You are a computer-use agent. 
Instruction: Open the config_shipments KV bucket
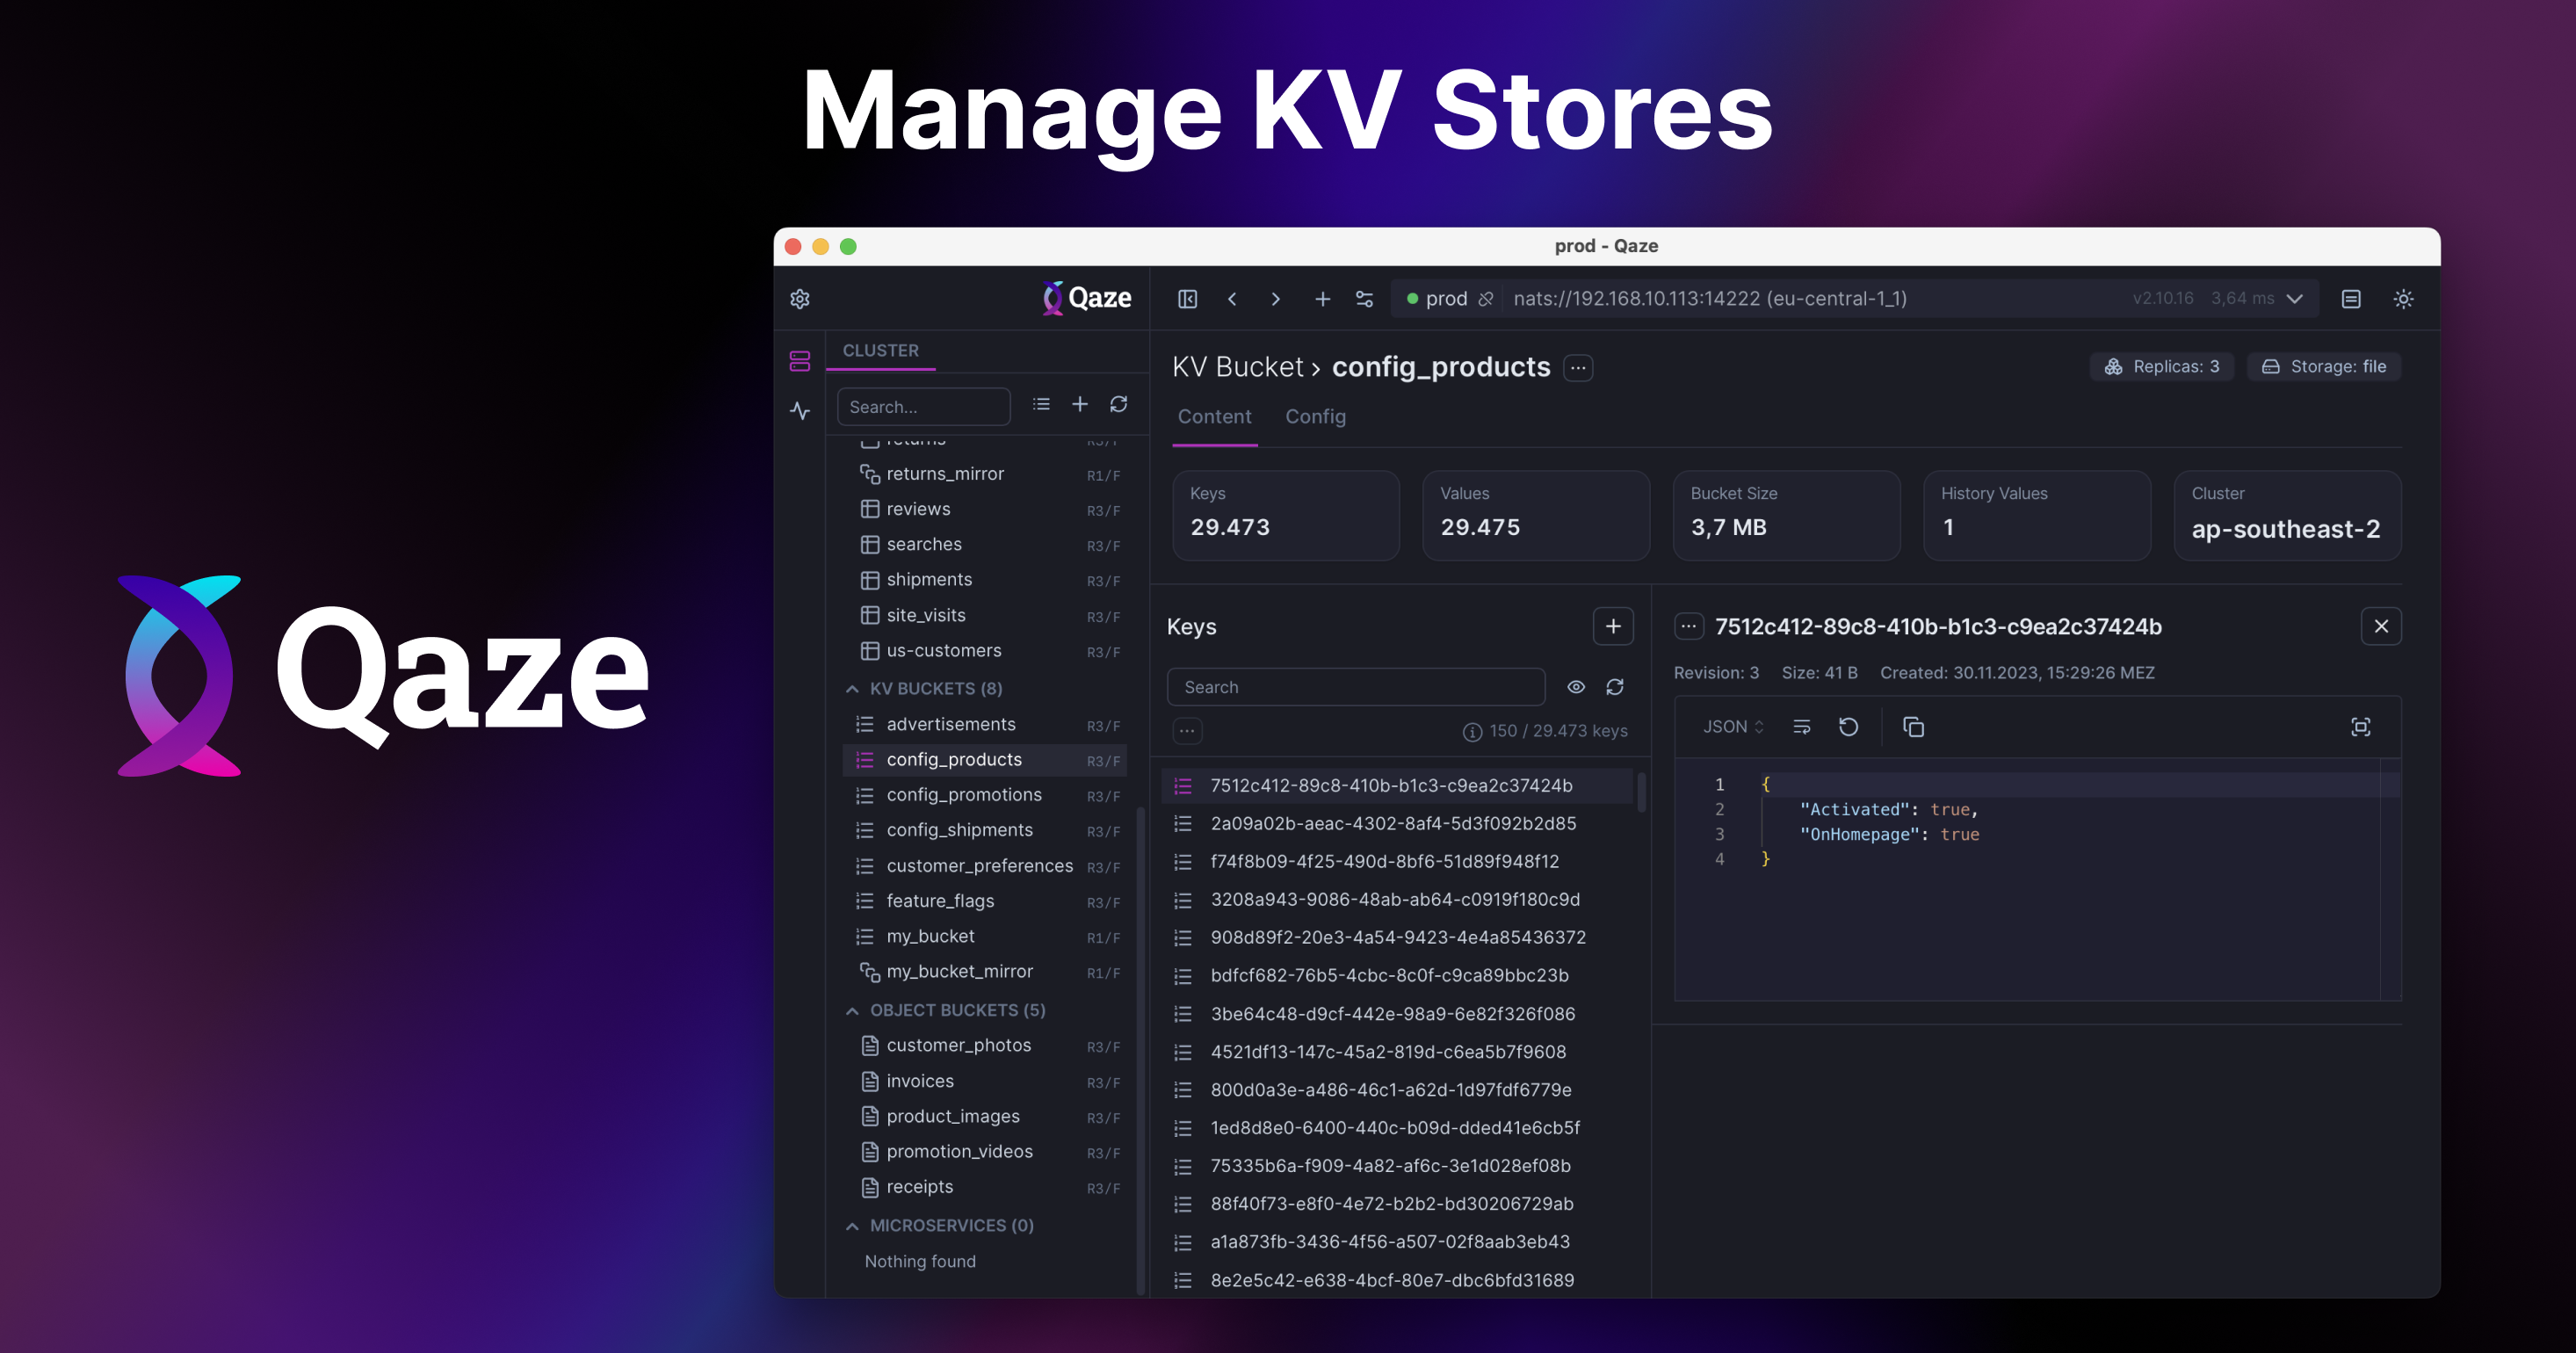click(x=985, y=830)
